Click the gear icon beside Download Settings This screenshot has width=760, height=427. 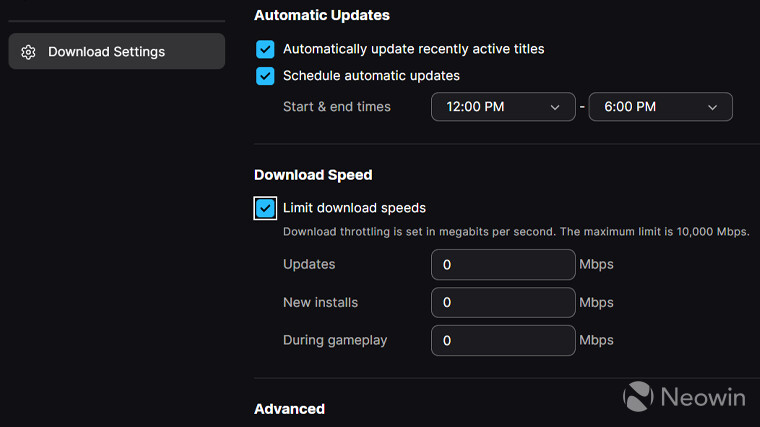coord(28,52)
